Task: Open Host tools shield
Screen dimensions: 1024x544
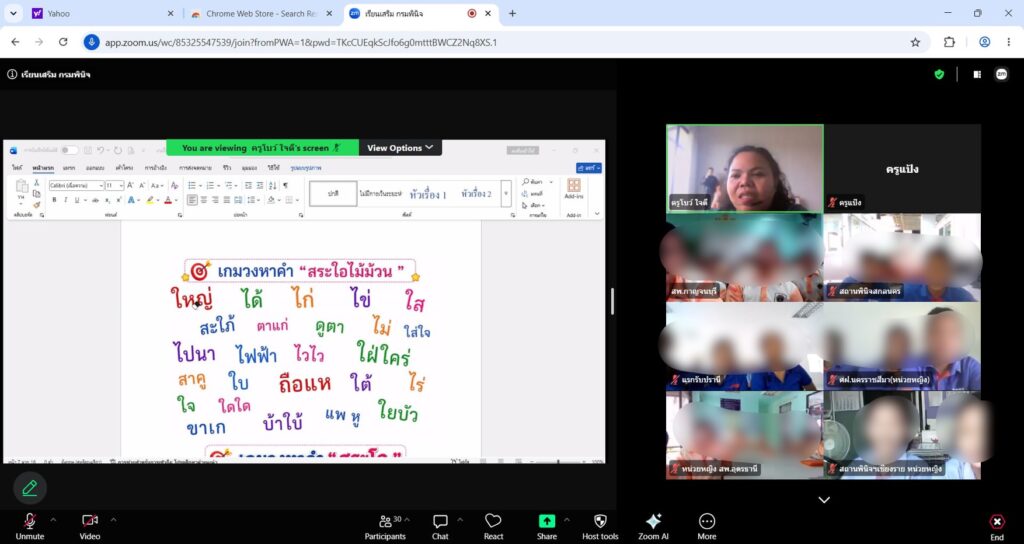Action: (600, 526)
